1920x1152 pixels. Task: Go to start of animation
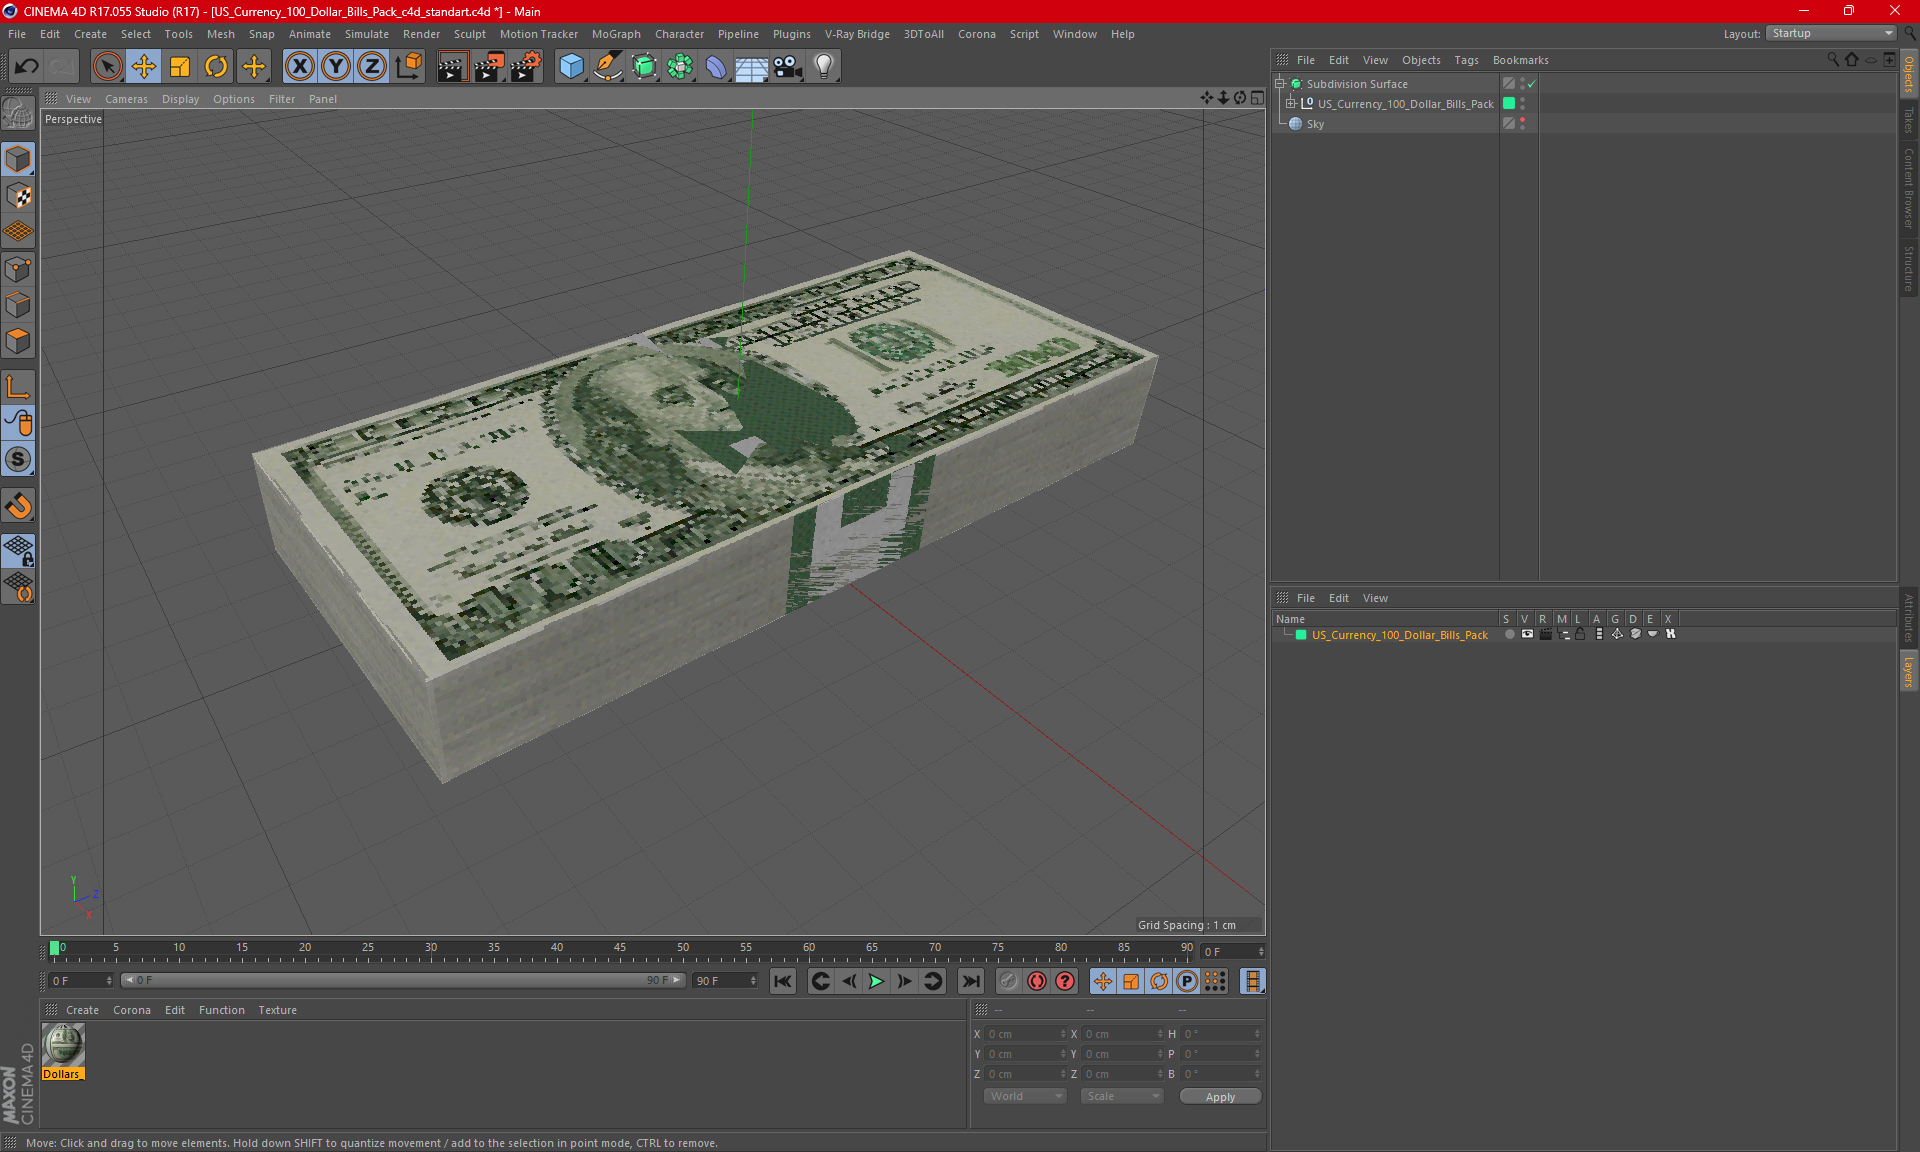click(783, 981)
